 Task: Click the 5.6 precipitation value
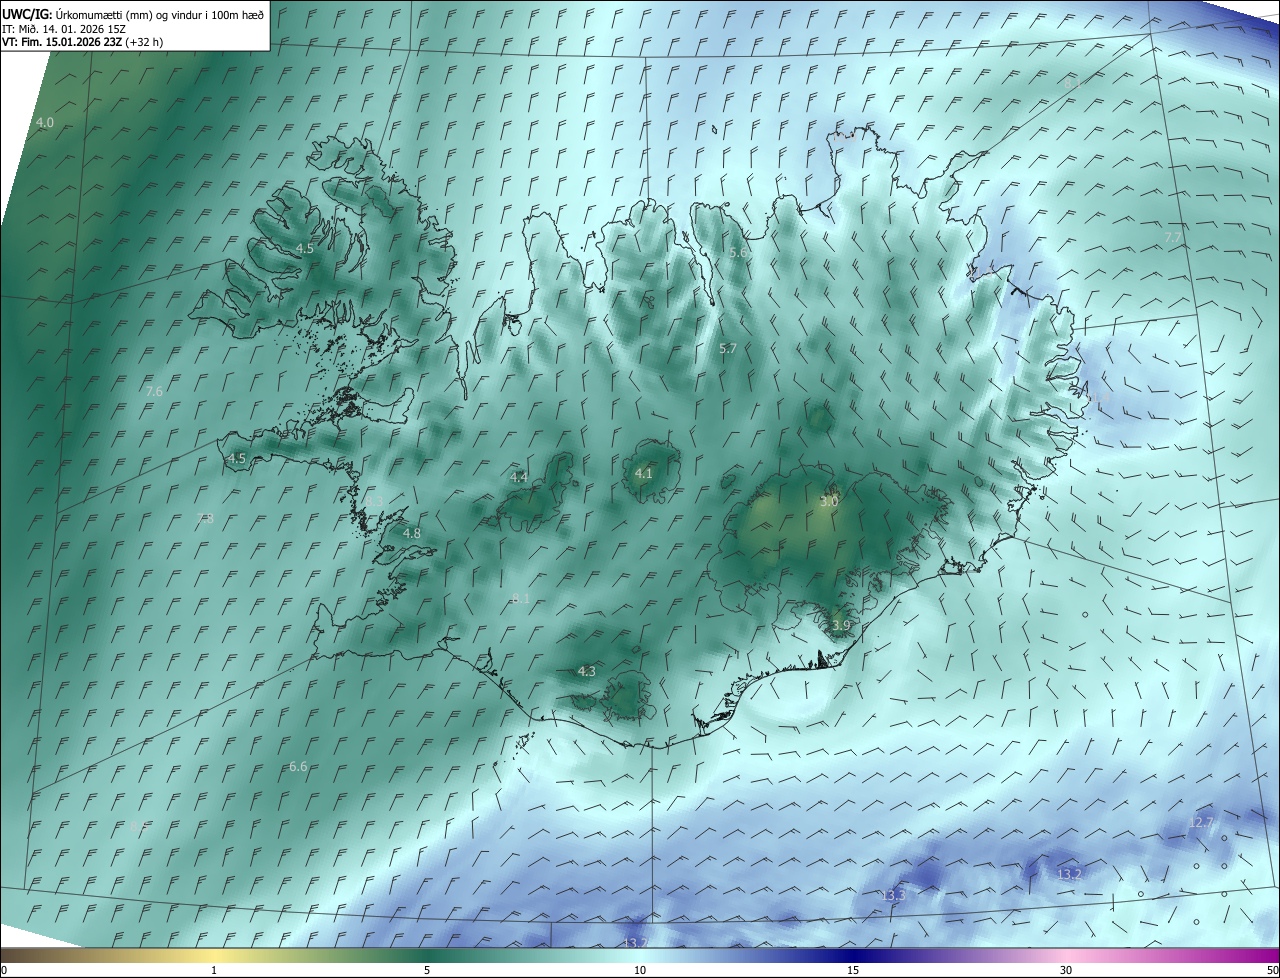coord(738,253)
